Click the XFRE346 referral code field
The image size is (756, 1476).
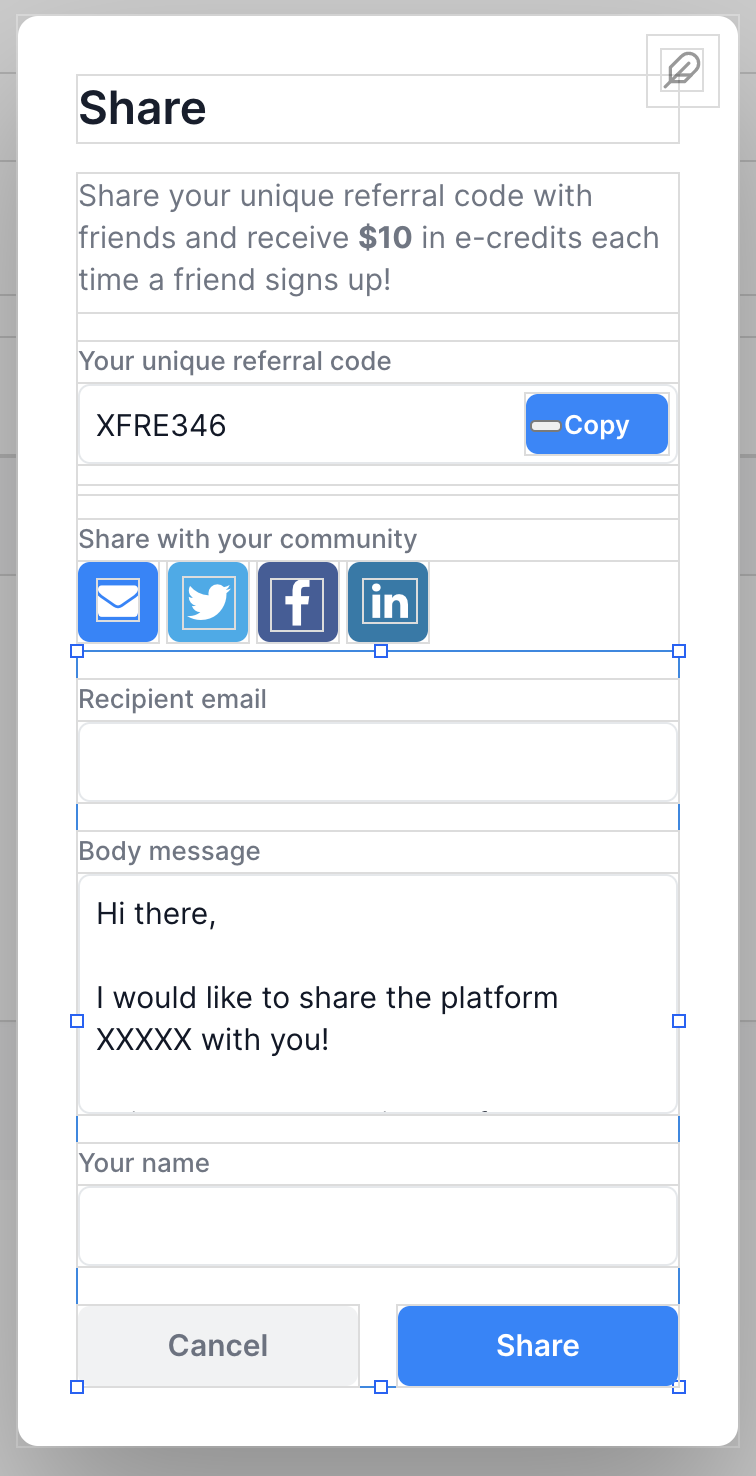(300, 426)
